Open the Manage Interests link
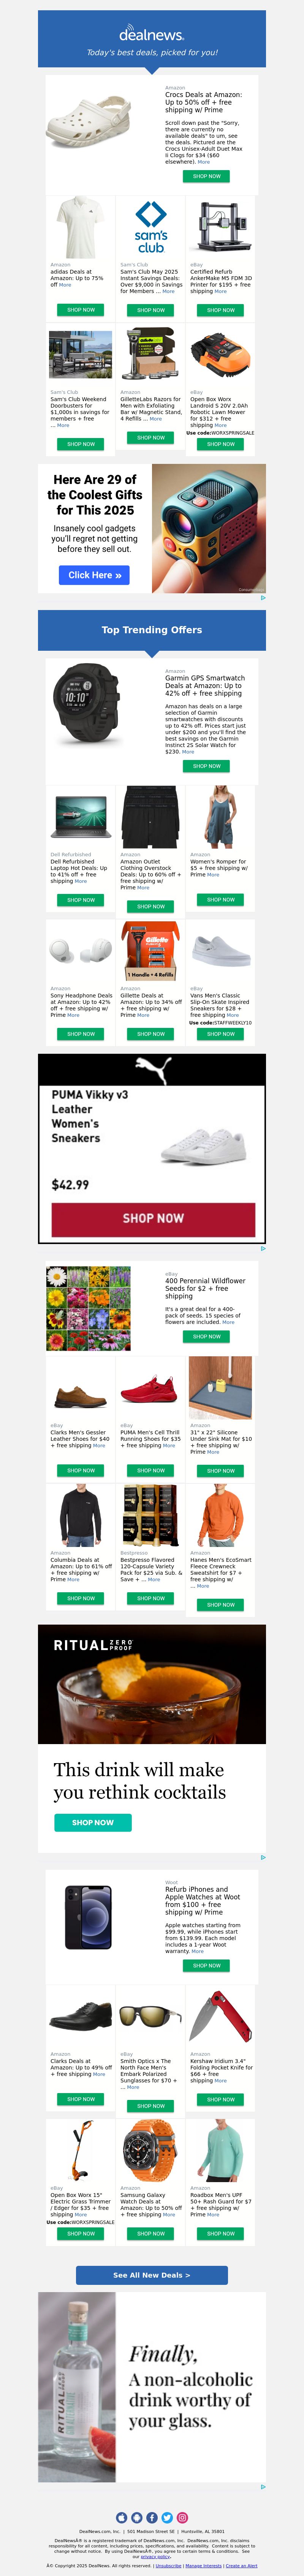Viewport: 304px width, 2576px height. point(204,2565)
